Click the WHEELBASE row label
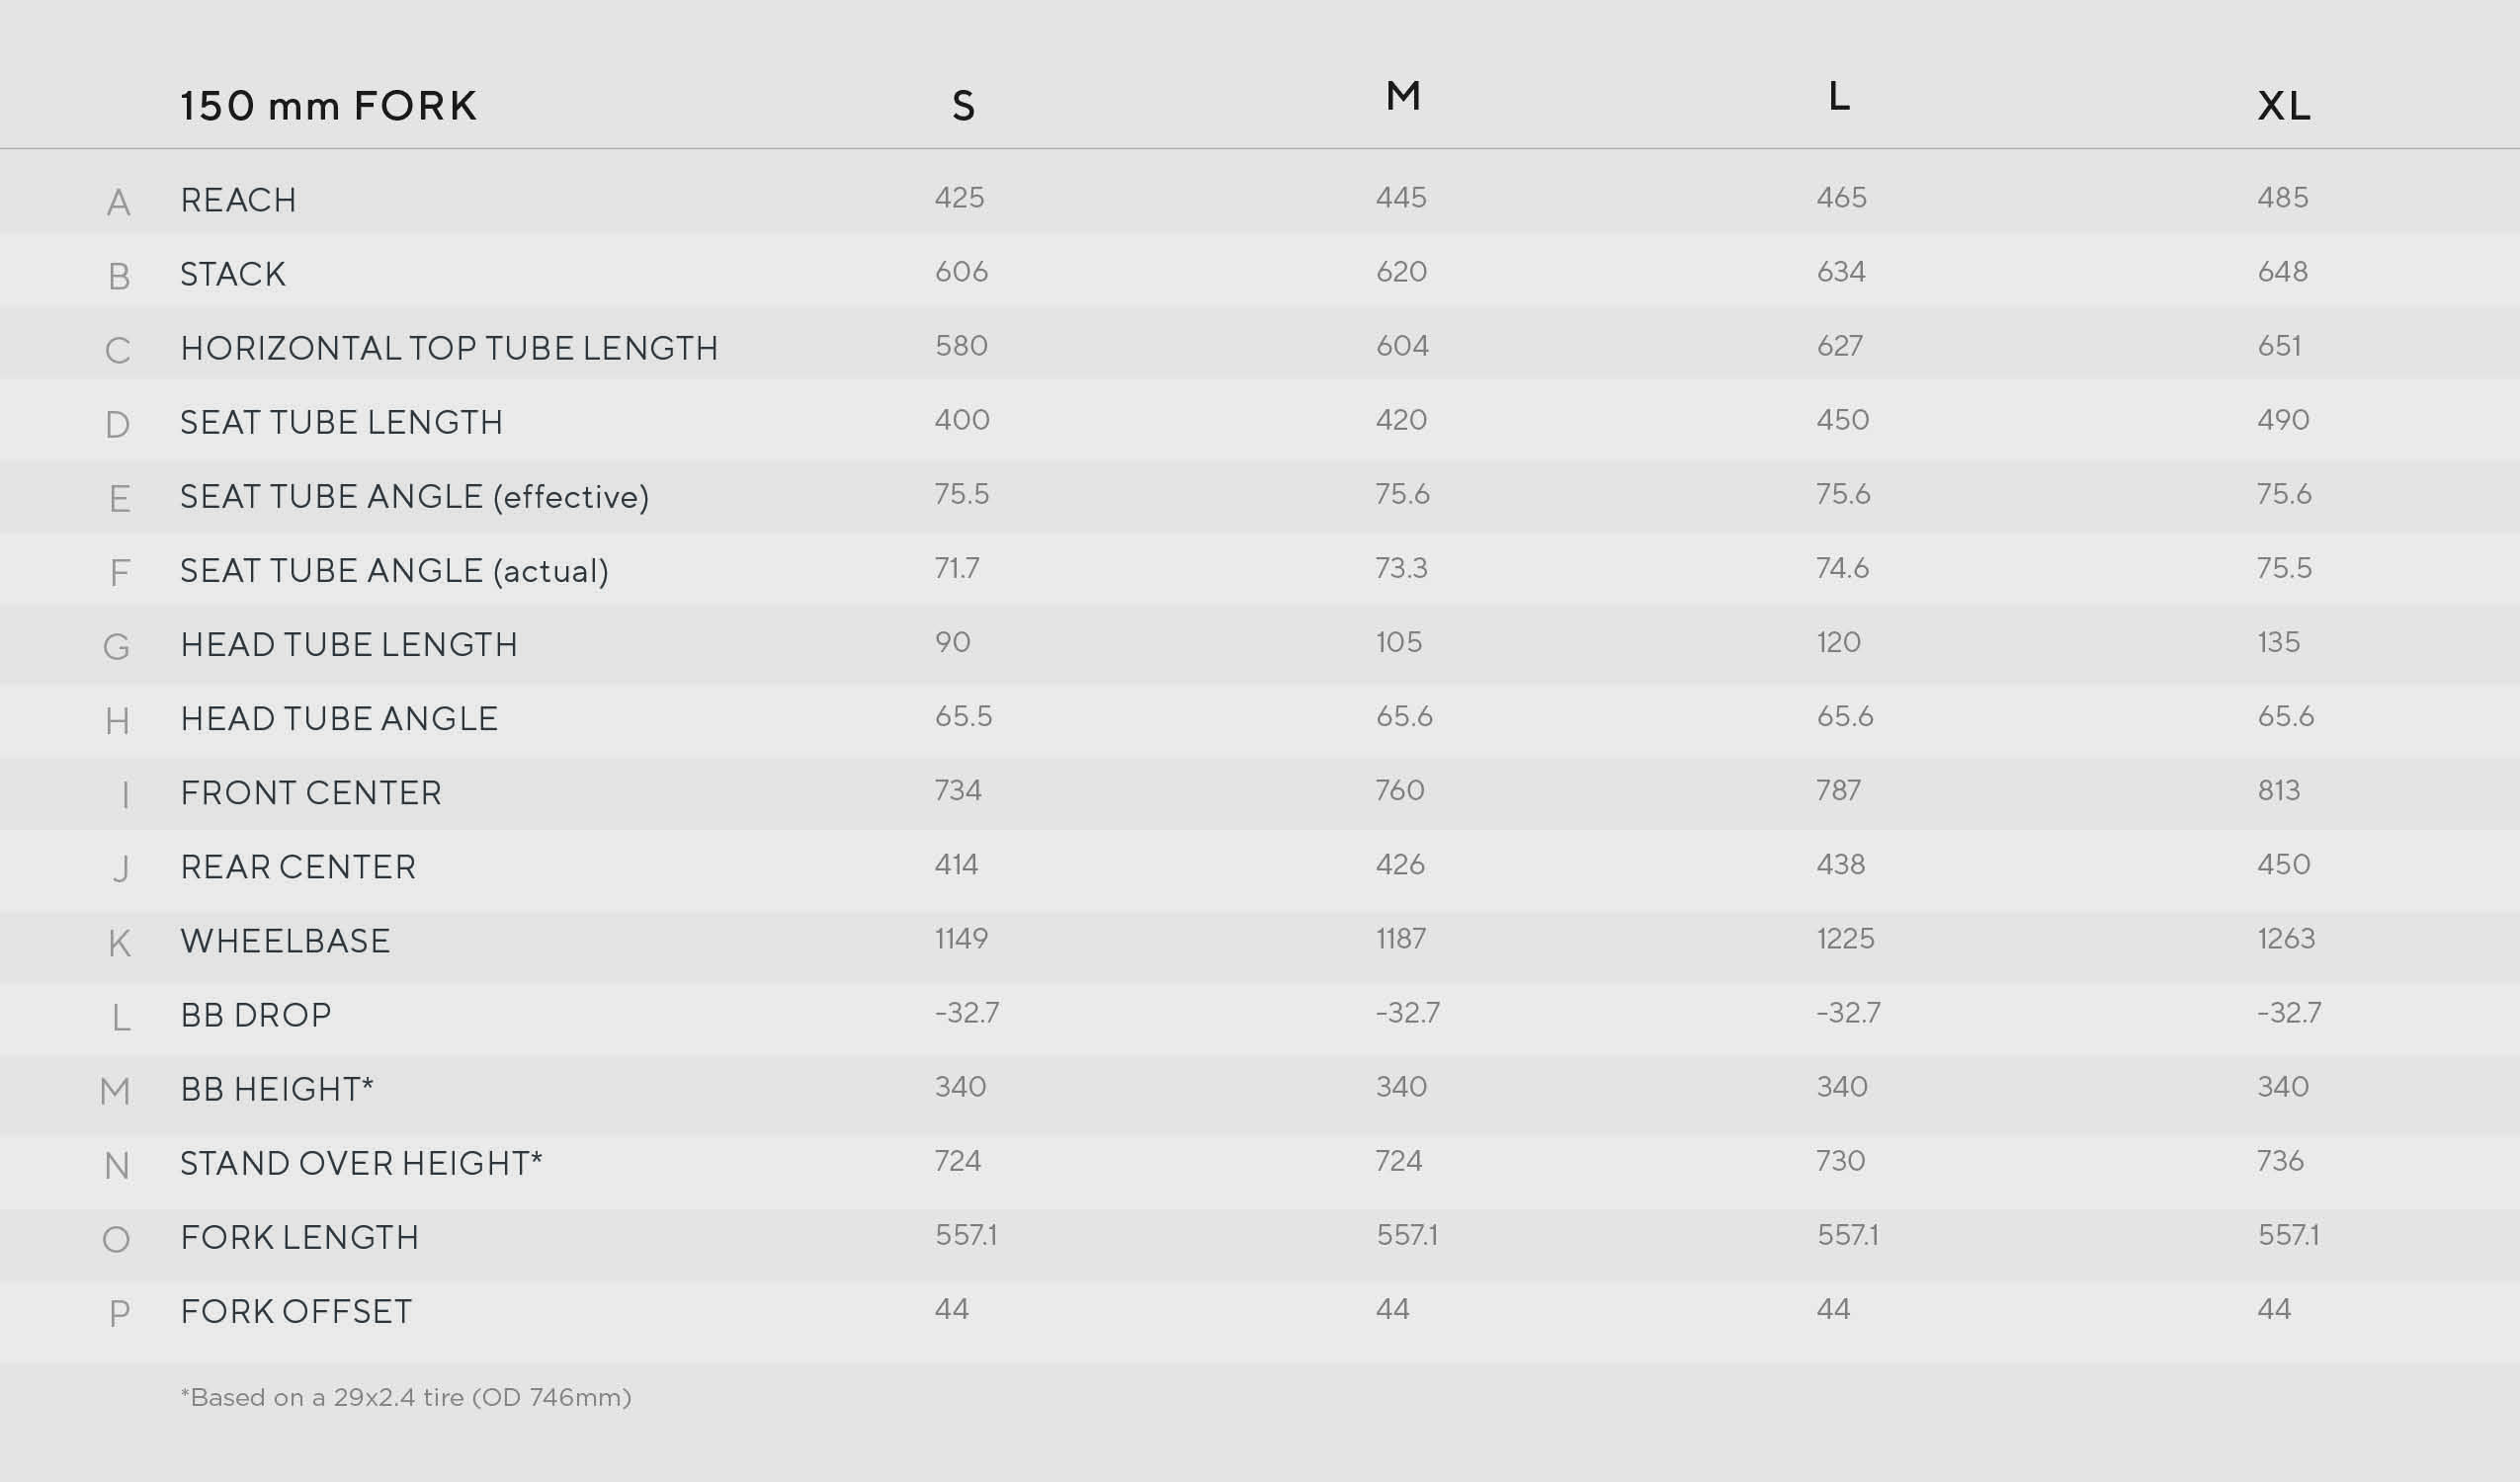 click(285, 941)
